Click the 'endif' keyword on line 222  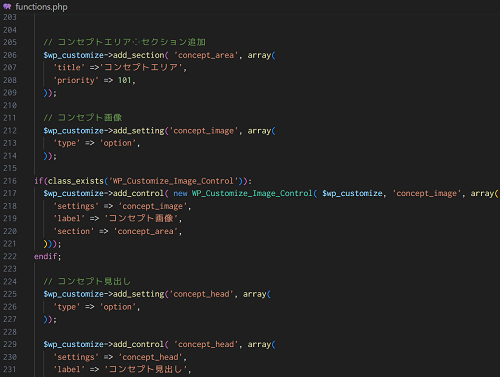point(46,256)
